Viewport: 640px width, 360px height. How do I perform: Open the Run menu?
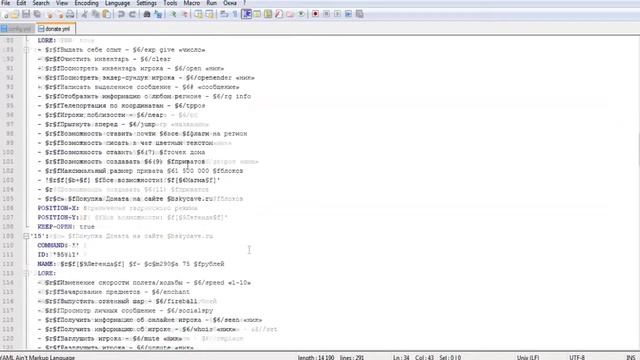[x=212, y=3]
